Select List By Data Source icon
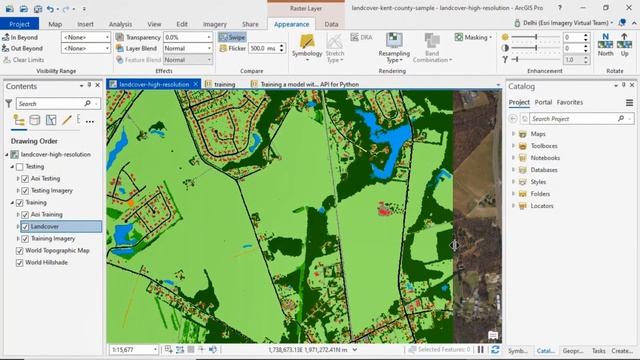 click(35, 120)
